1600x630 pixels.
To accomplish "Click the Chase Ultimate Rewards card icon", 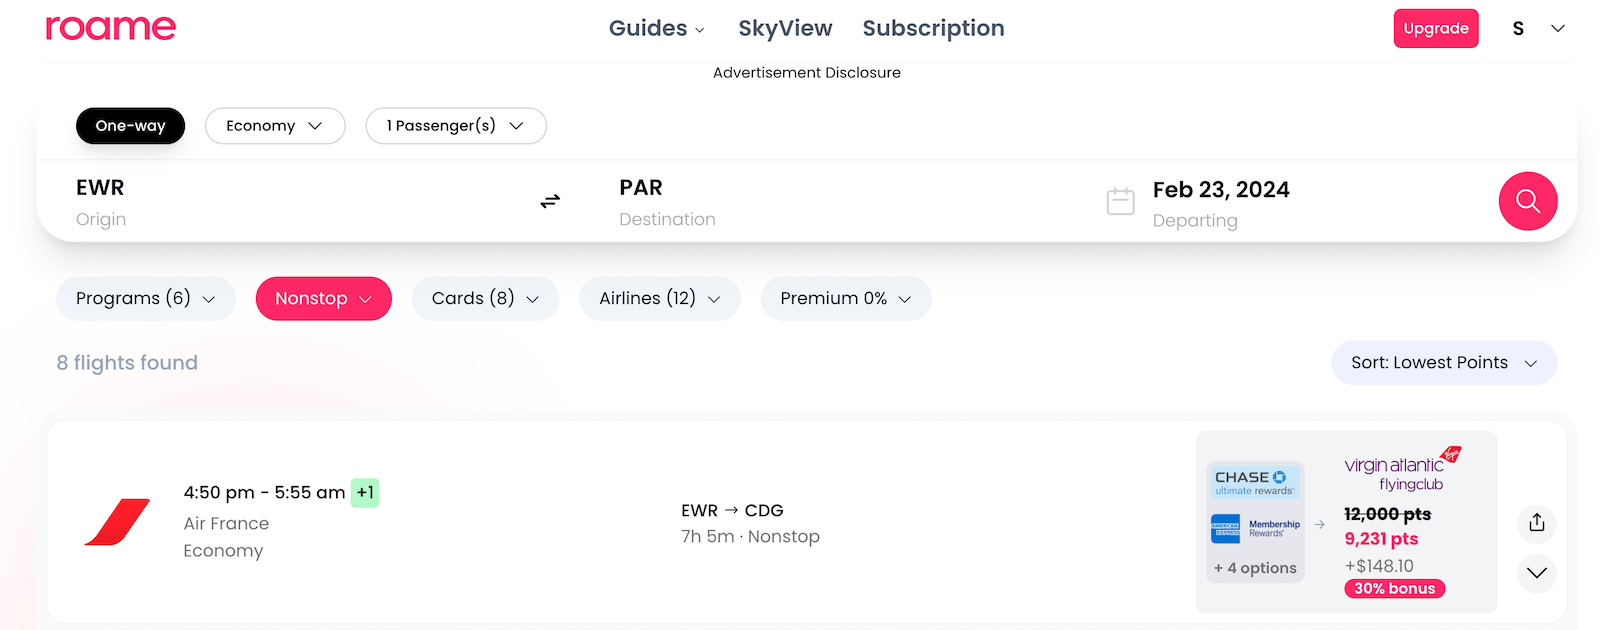I will (x=1254, y=482).
